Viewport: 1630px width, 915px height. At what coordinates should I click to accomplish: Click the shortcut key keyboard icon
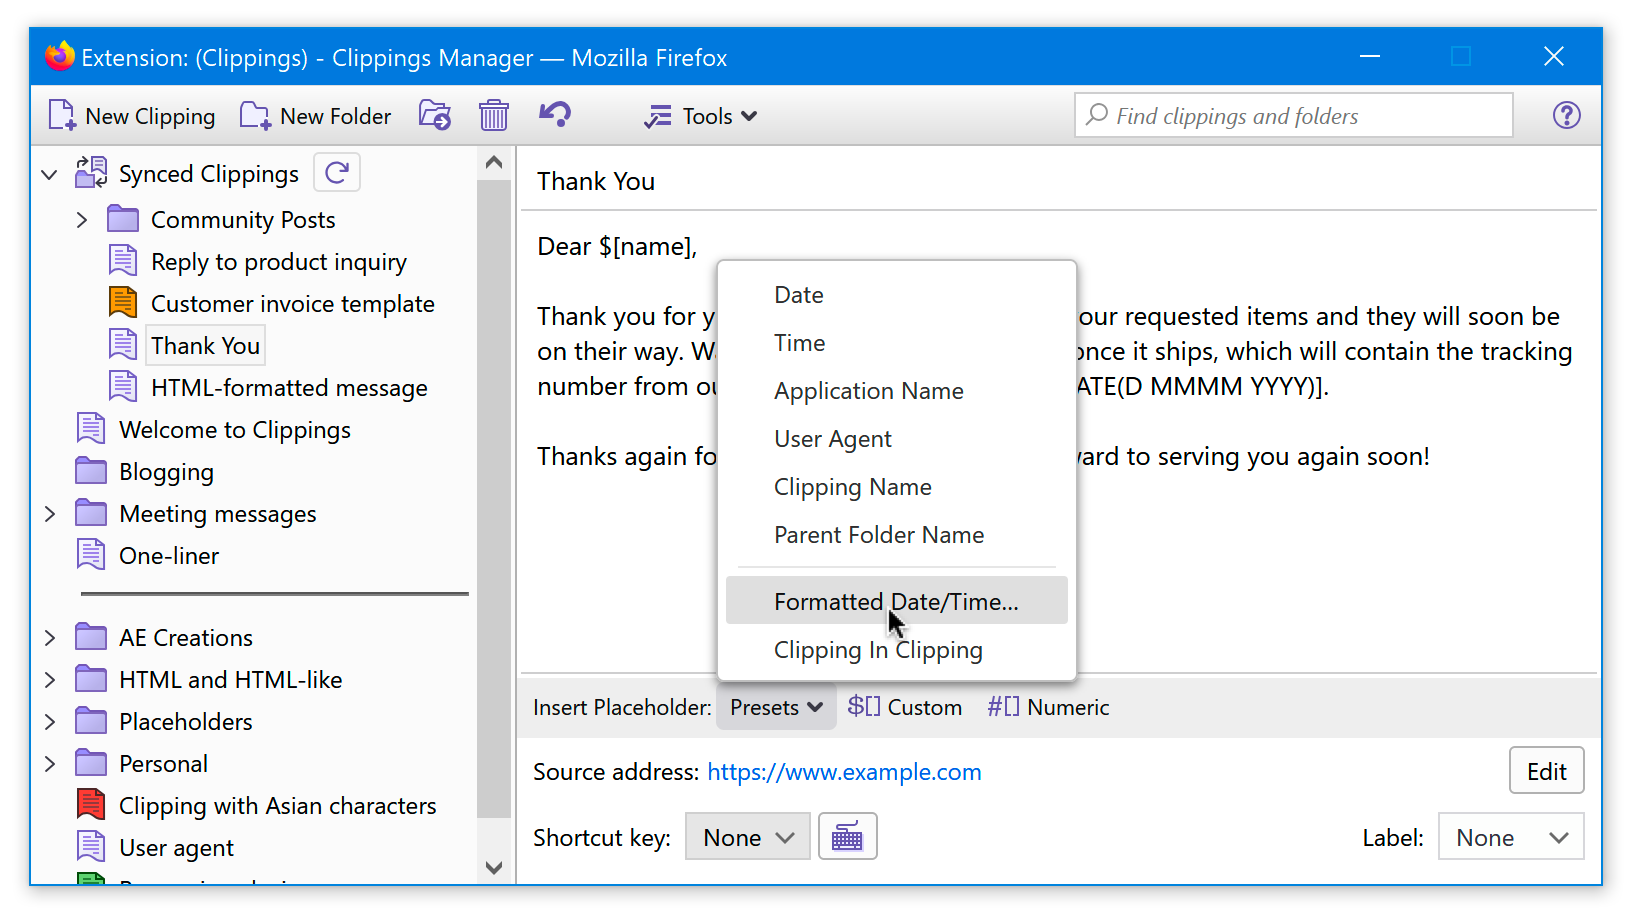click(847, 837)
